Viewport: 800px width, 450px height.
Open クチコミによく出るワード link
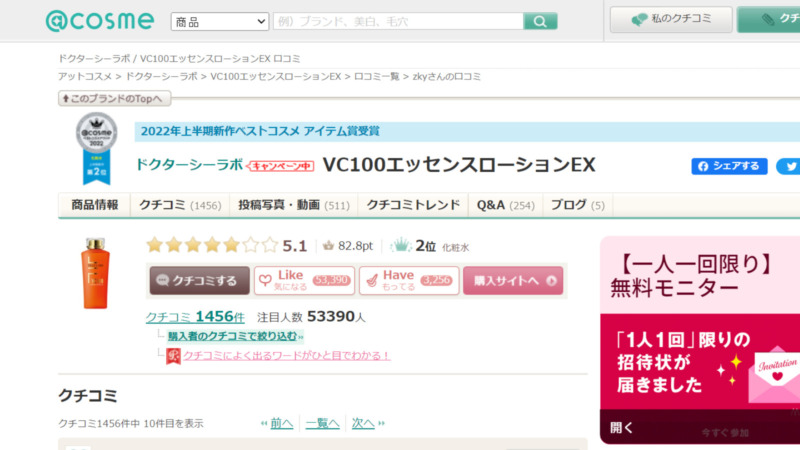pyautogui.click(x=287, y=356)
